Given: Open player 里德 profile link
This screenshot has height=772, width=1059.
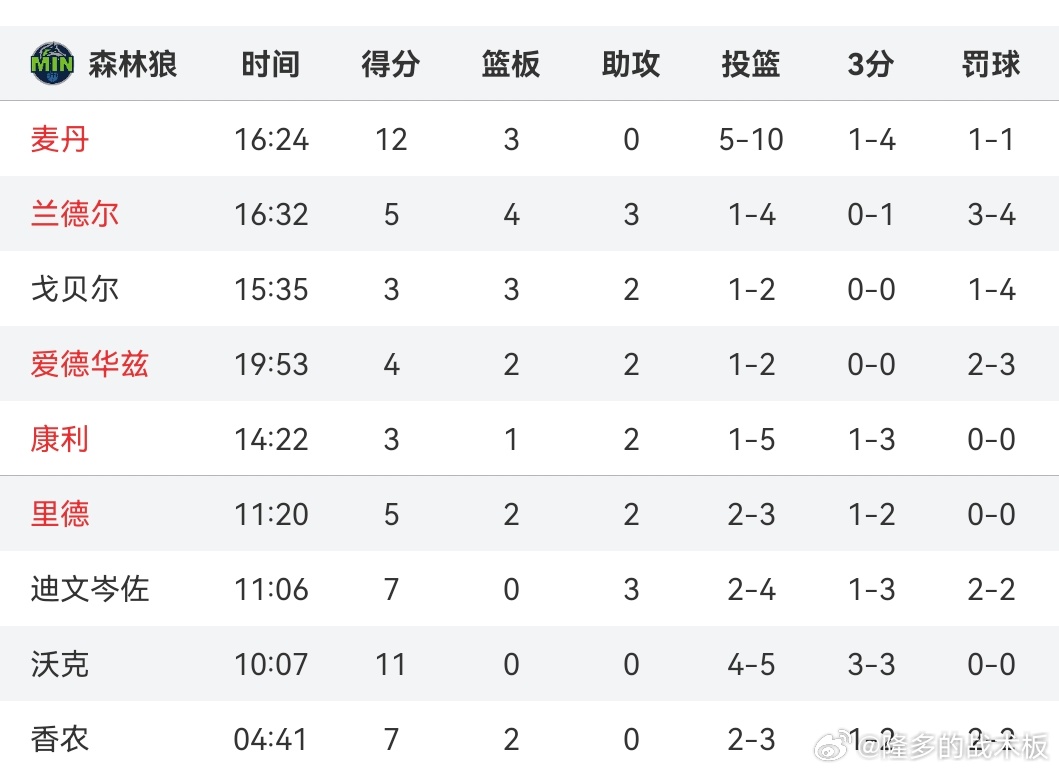Looking at the screenshot, I should (59, 514).
